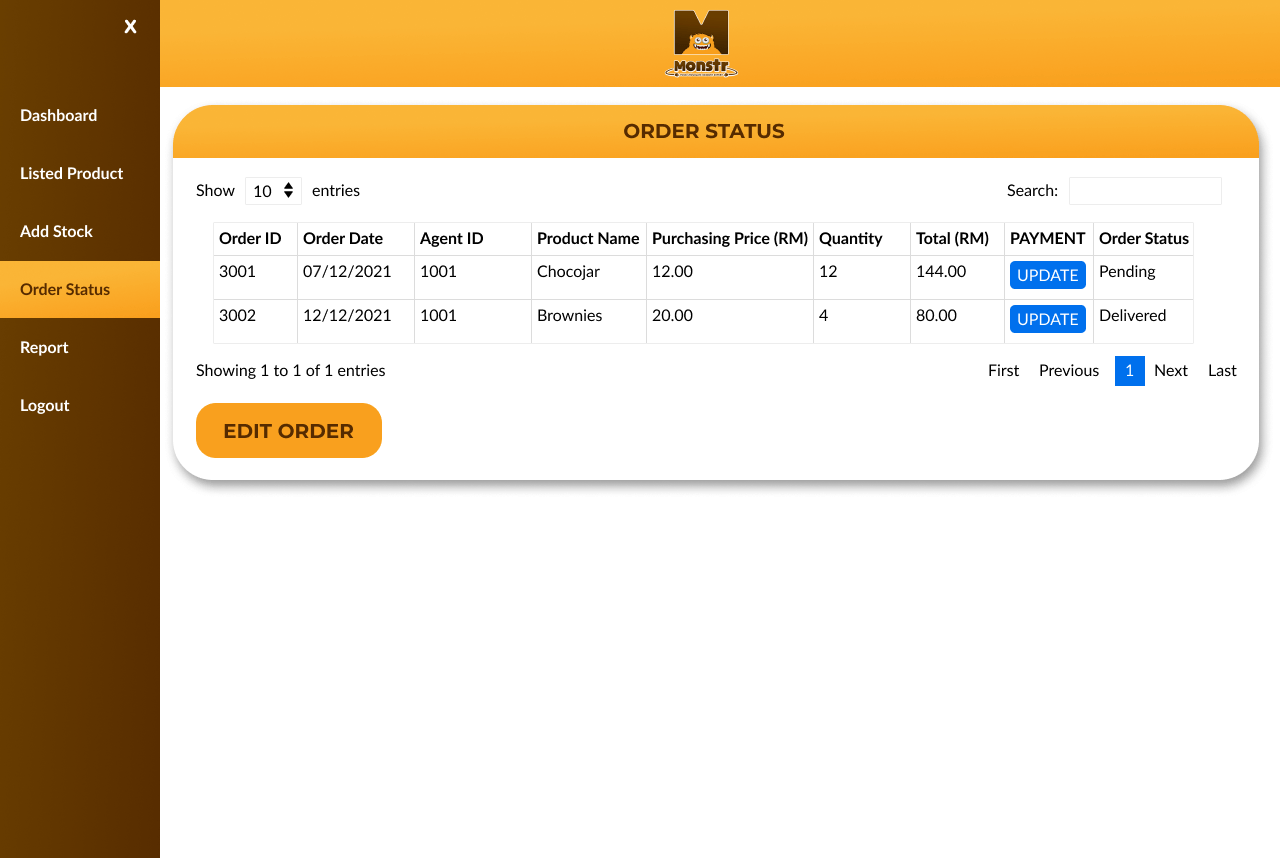Close the sidebar using the X icon
Viewport: 1280px width, 858px height.
[x=130, y=26]
